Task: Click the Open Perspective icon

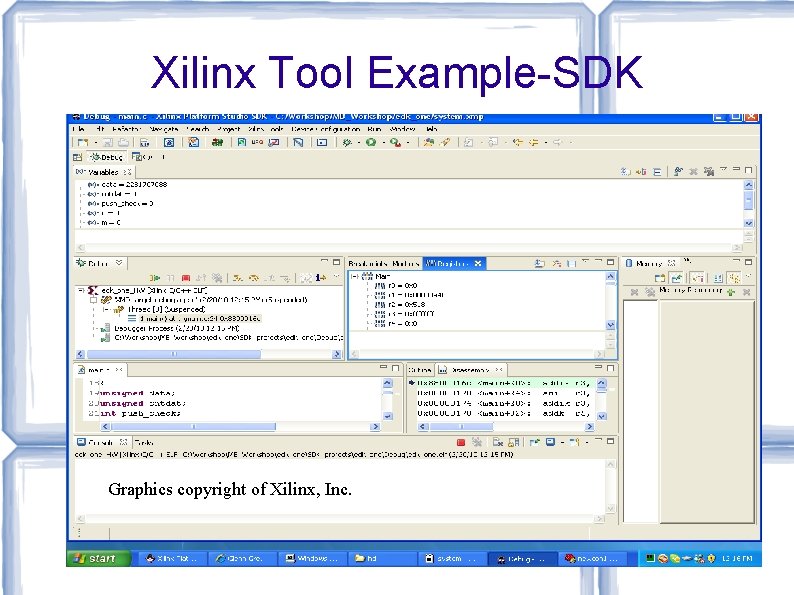Action: click(77, 157)
